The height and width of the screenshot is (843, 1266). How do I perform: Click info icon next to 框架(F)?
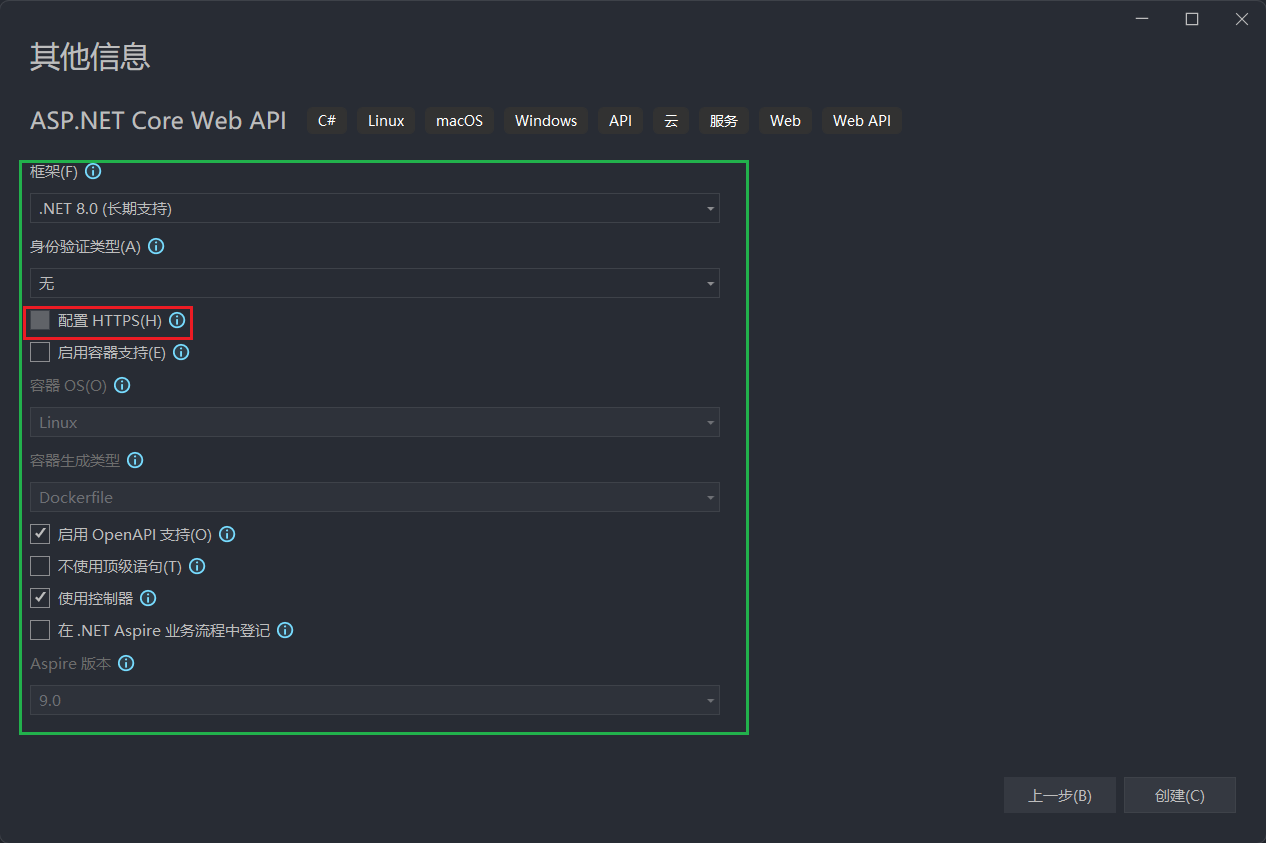(x=94, y=172)
